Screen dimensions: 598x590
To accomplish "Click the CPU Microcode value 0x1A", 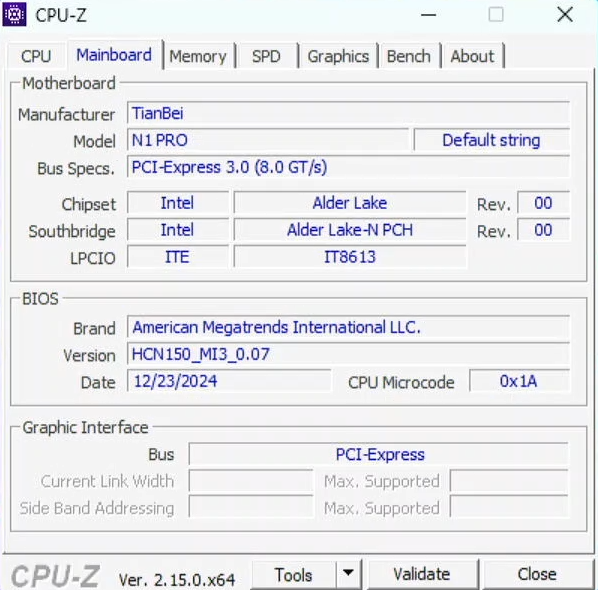I will 519,381.
